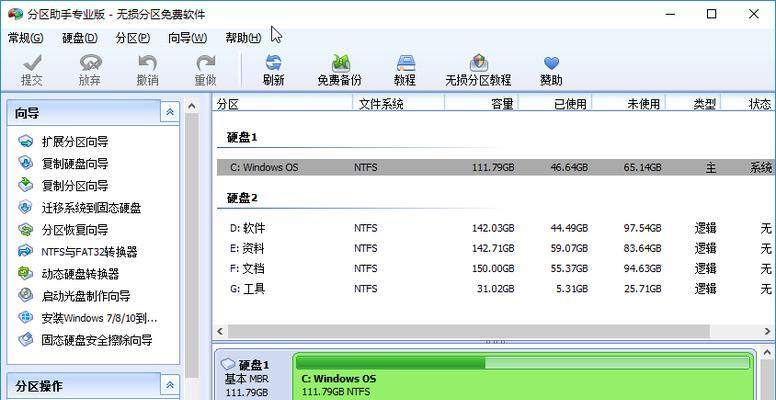The image size is (776, 400).
Task: Launch the 分区恢复向导 link
Action: [x=75, y=230]
